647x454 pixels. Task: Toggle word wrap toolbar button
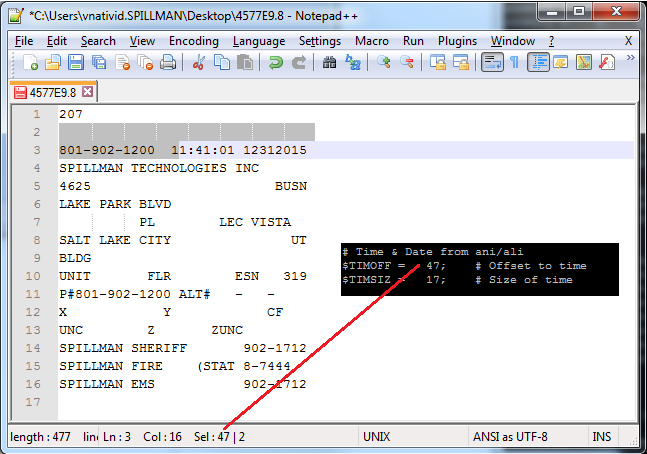coord(492,63)
